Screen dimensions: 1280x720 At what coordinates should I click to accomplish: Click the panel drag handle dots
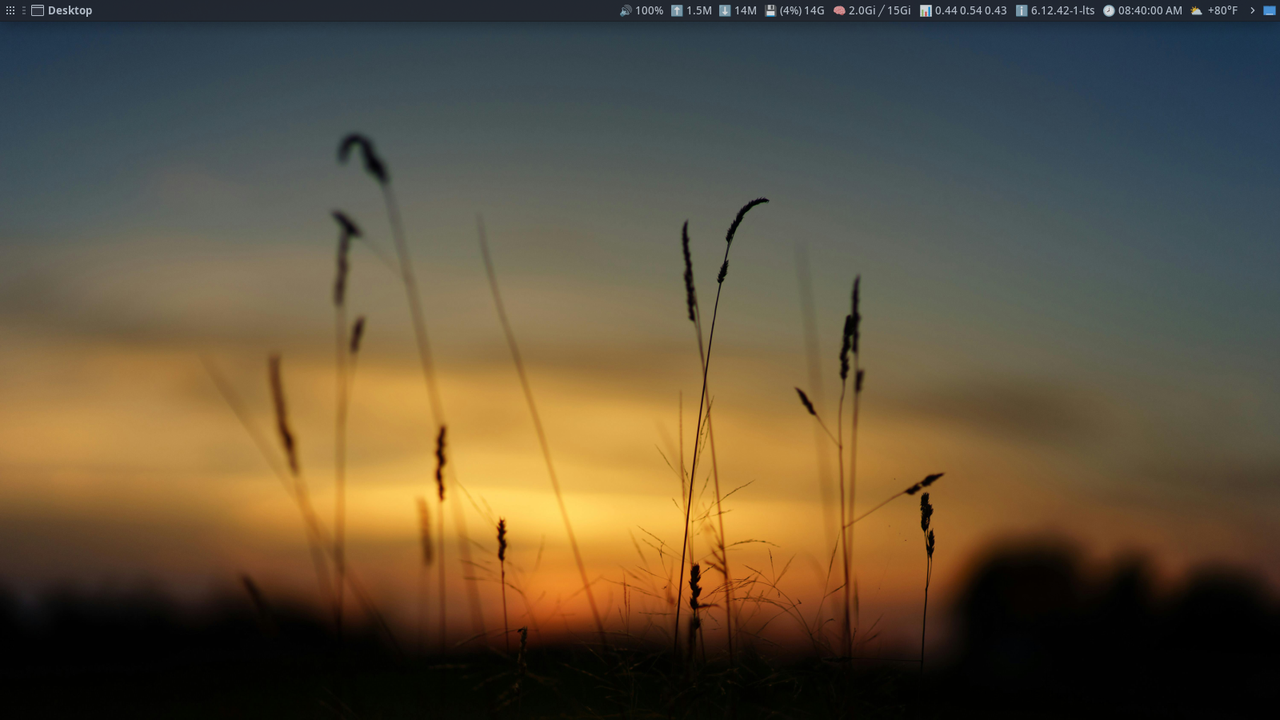click(23, 10)
